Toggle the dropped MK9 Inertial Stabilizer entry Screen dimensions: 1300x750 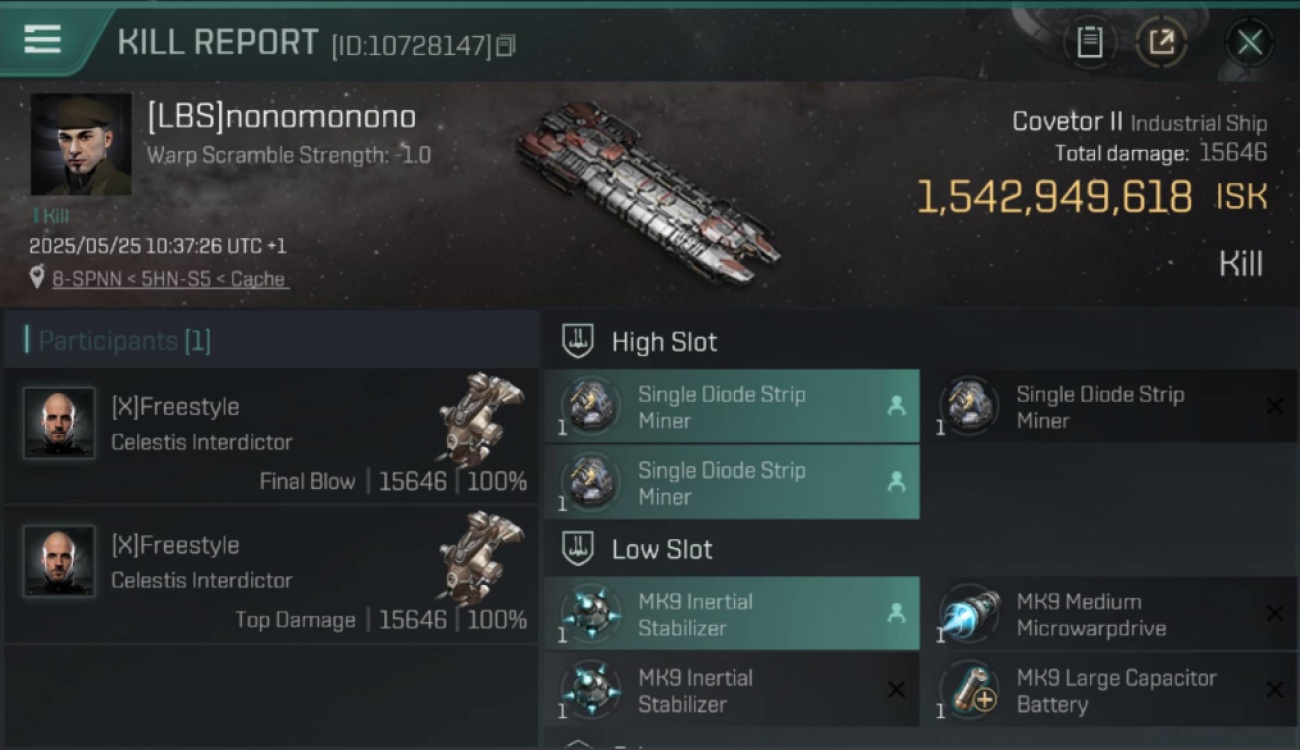732,614
